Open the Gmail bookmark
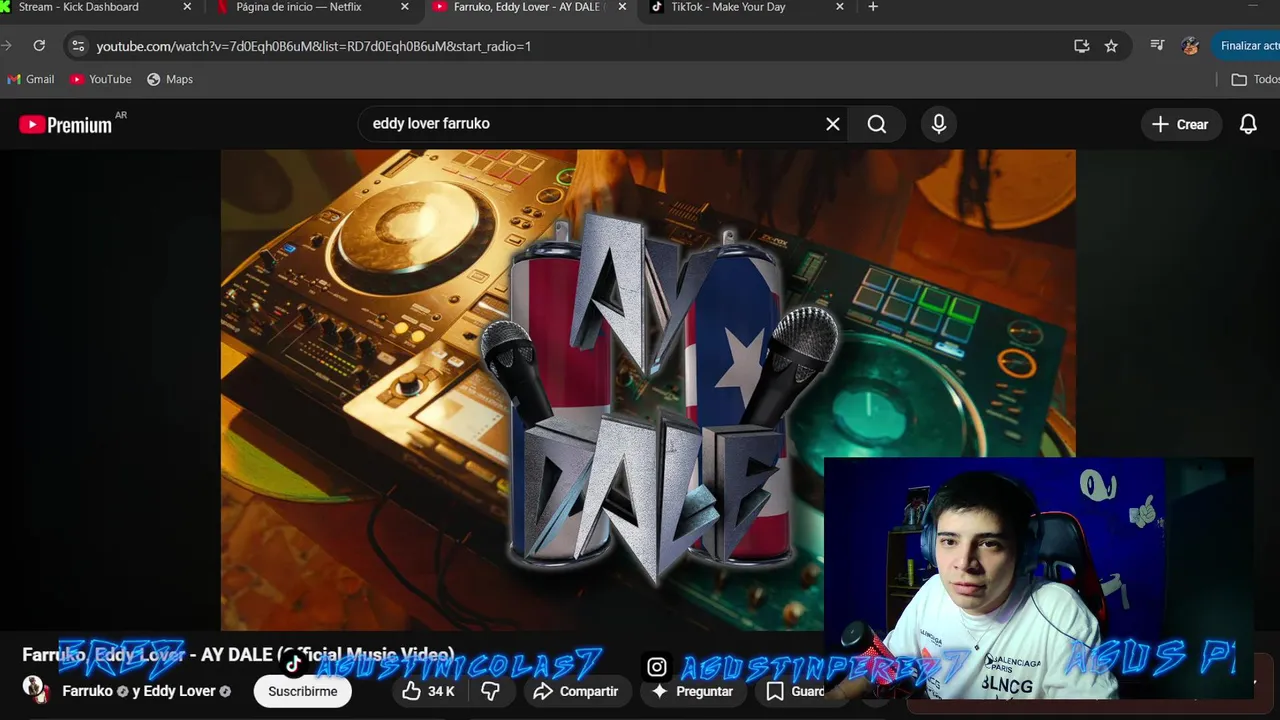 point(31,79)
